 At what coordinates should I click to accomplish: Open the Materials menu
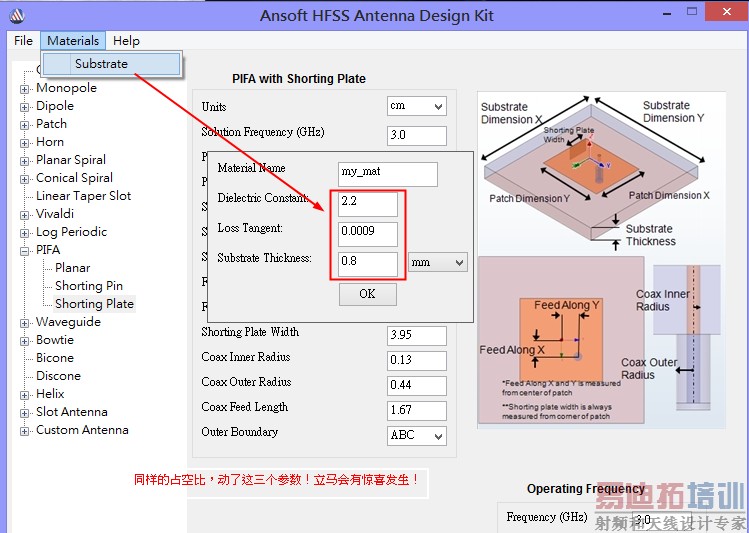pos(73,41)
